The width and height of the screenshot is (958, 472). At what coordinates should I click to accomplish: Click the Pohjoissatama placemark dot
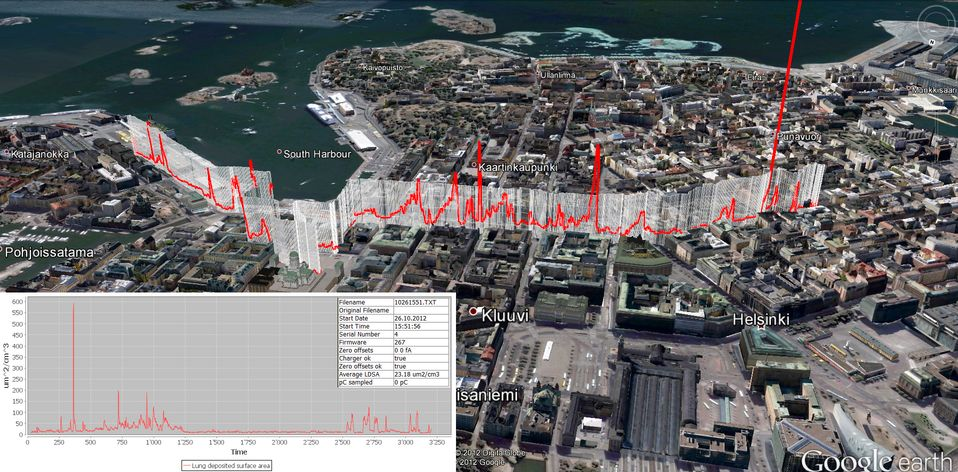(x=1, y=250)
